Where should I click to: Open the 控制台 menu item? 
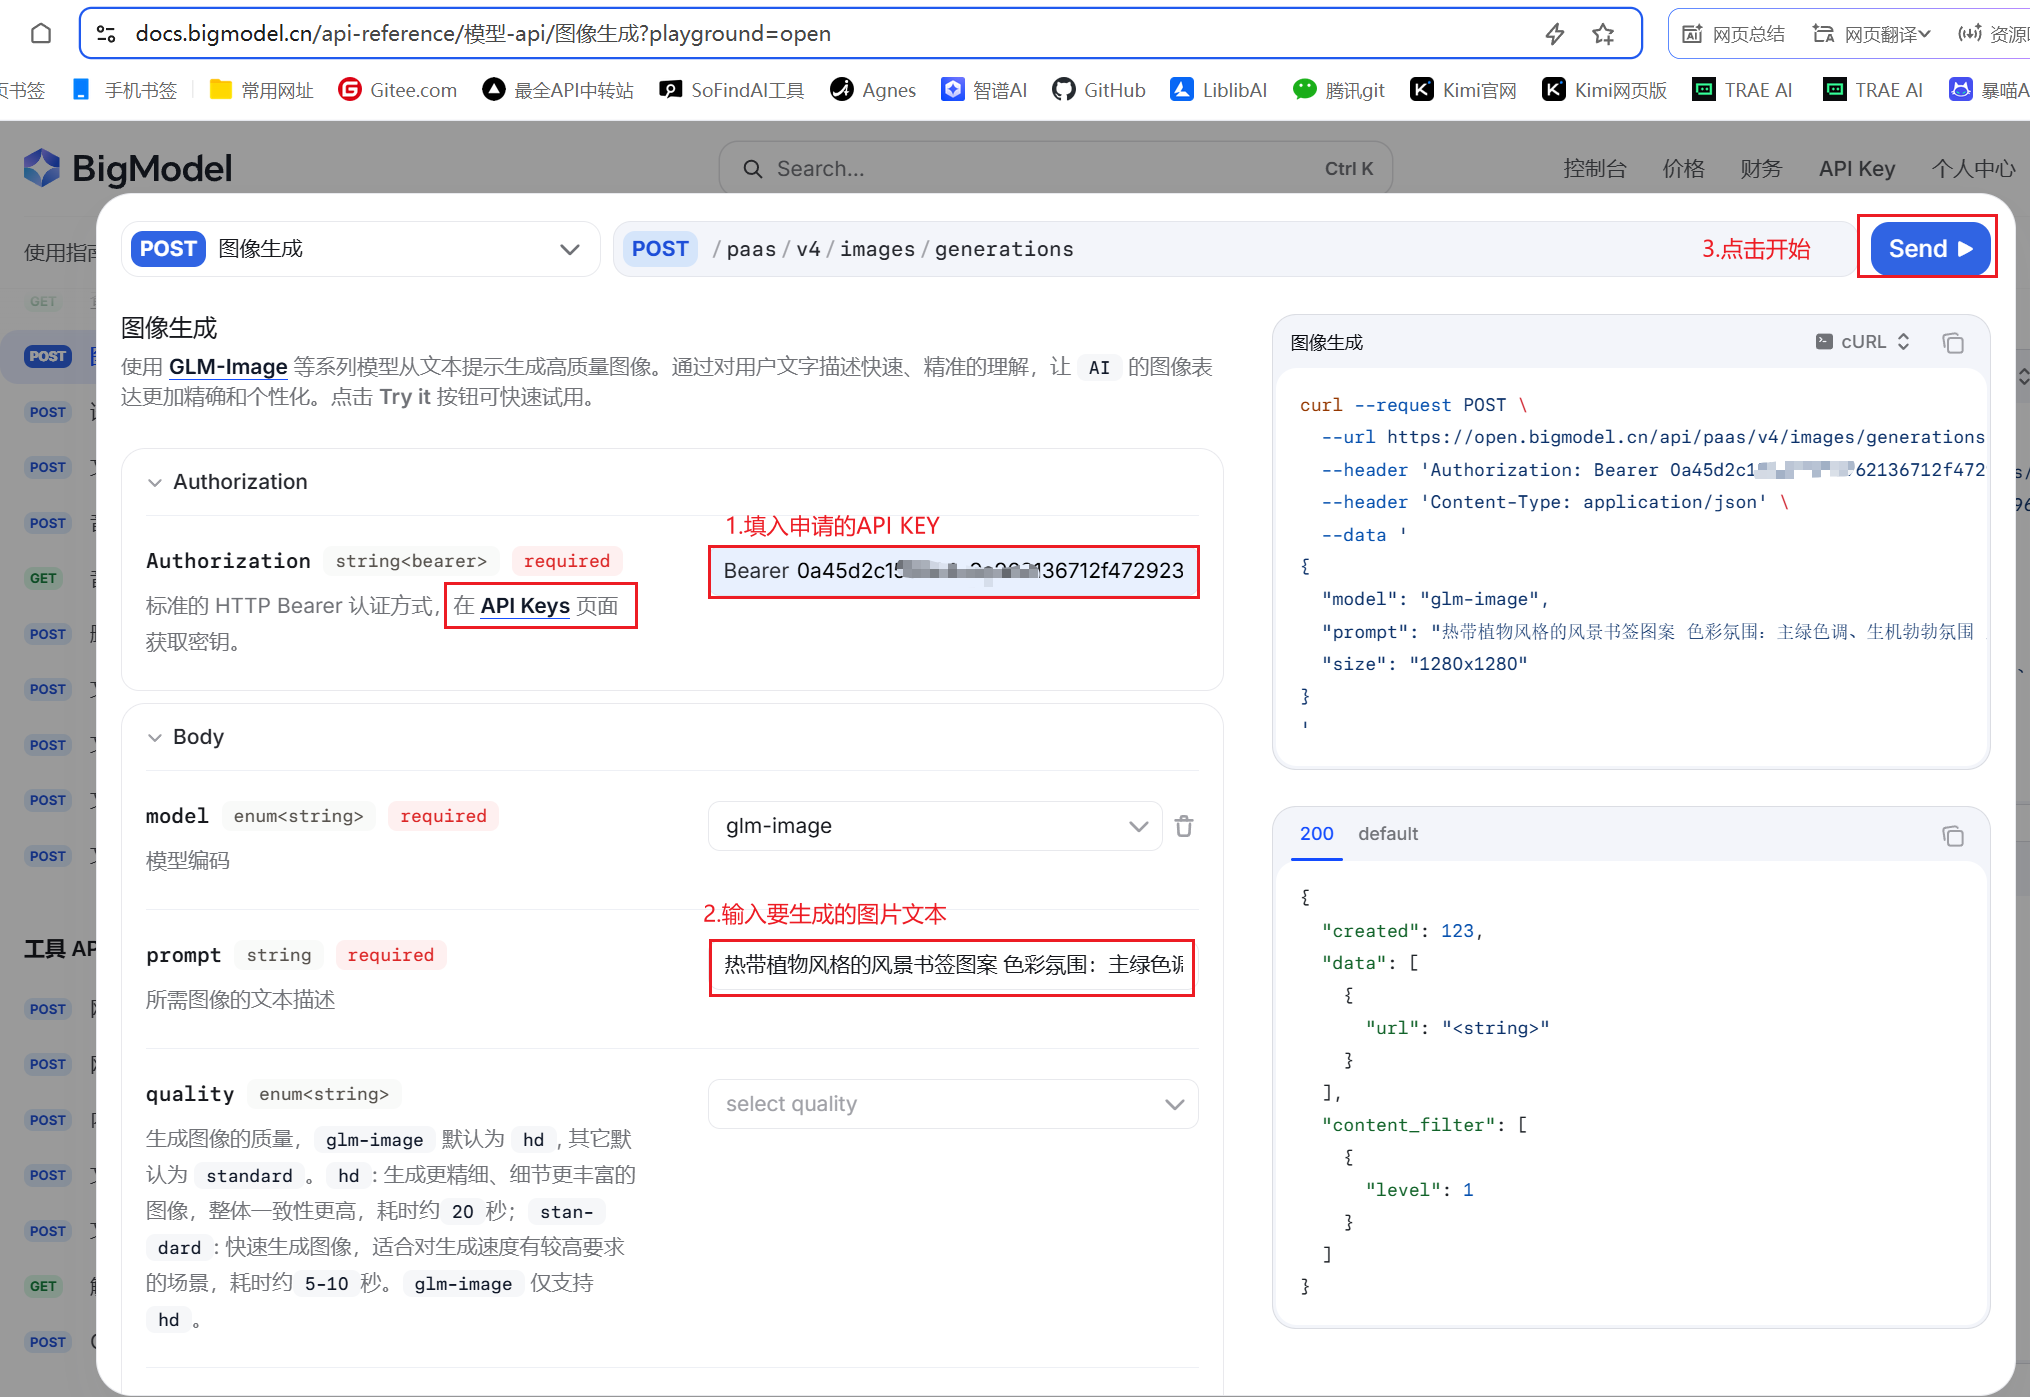(1595, 168)
